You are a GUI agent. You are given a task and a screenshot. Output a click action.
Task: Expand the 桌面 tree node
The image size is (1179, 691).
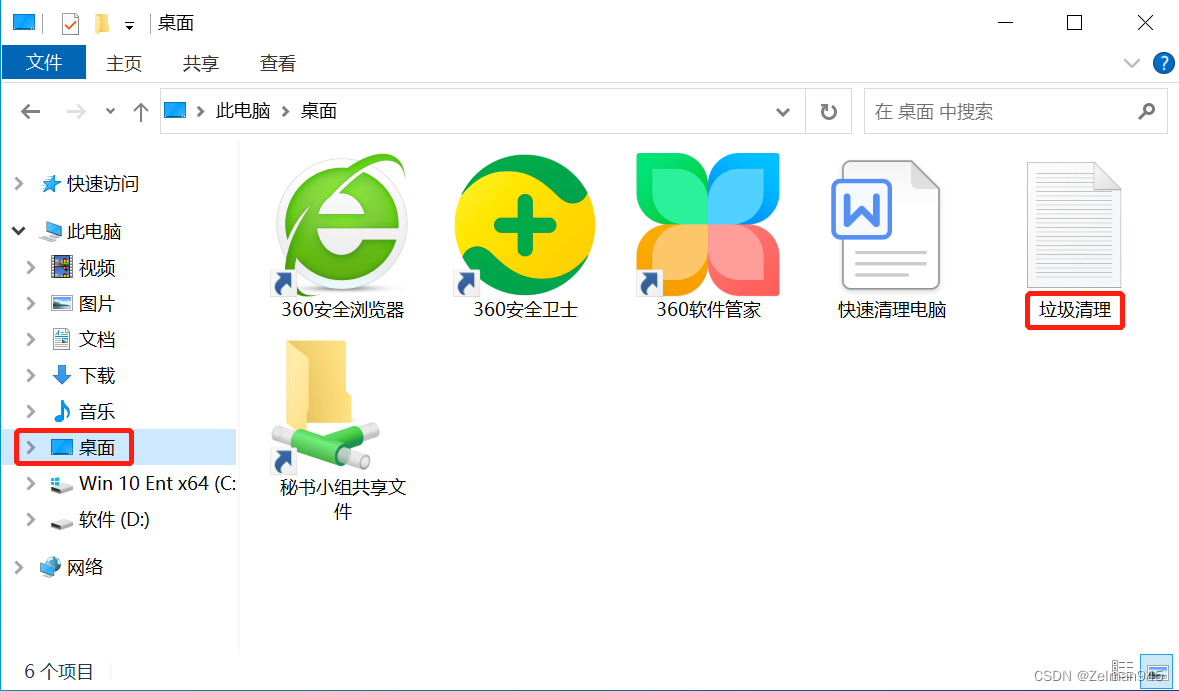pyautogui.click(x=31, y=447)
